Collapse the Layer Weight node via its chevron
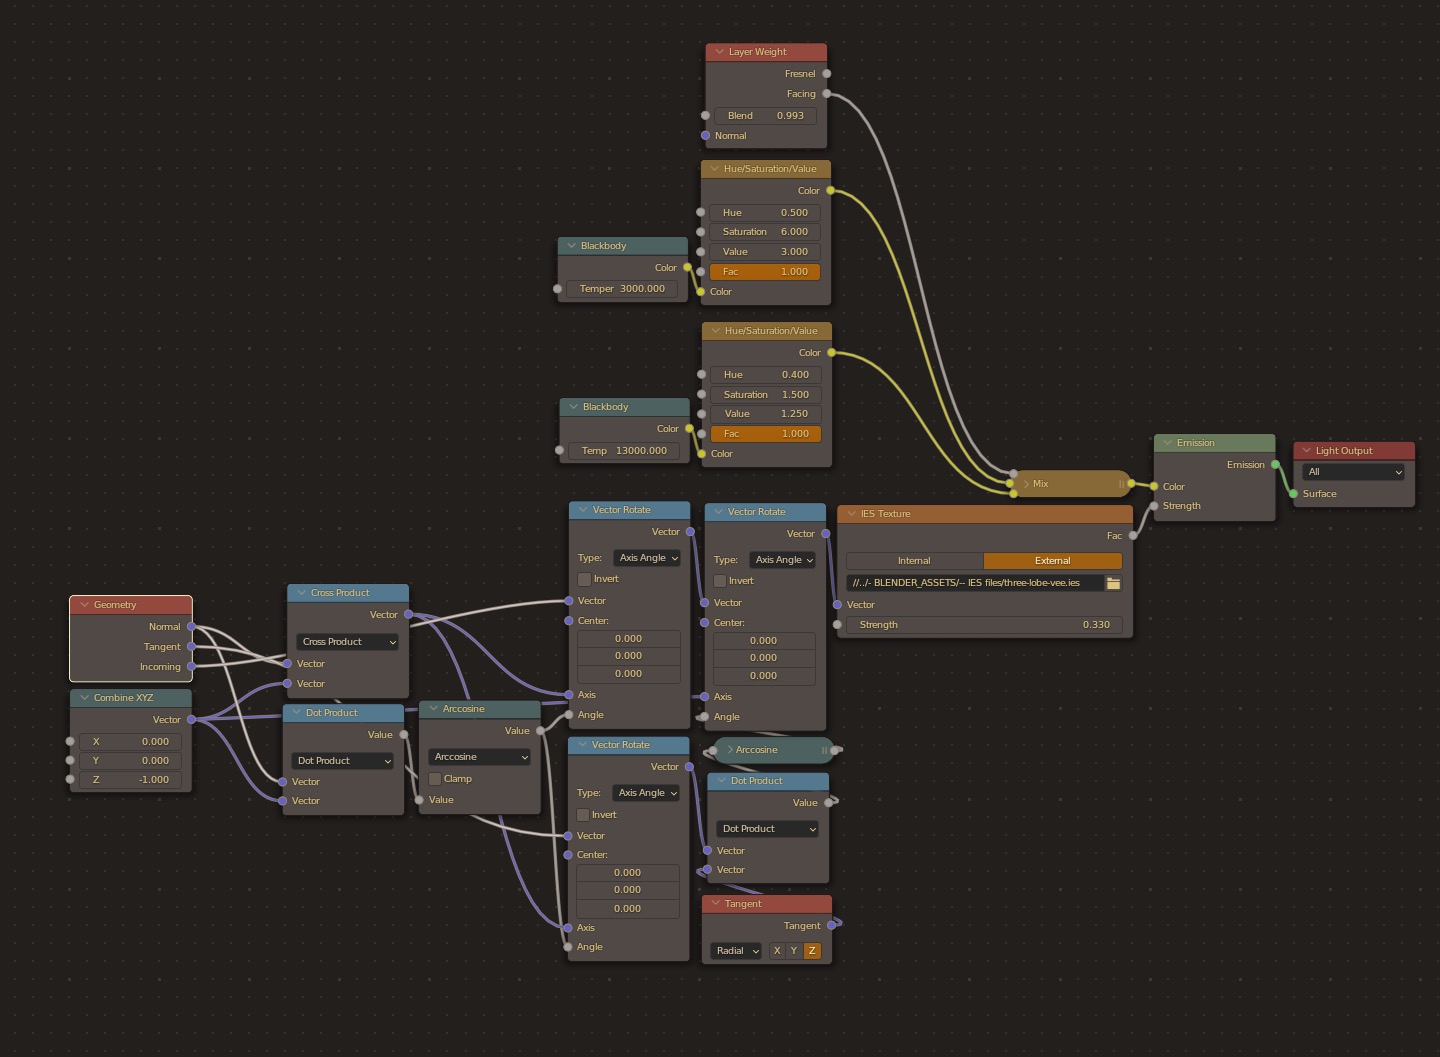Screen dimensions: 1440x1057 [x=720, y=52]
